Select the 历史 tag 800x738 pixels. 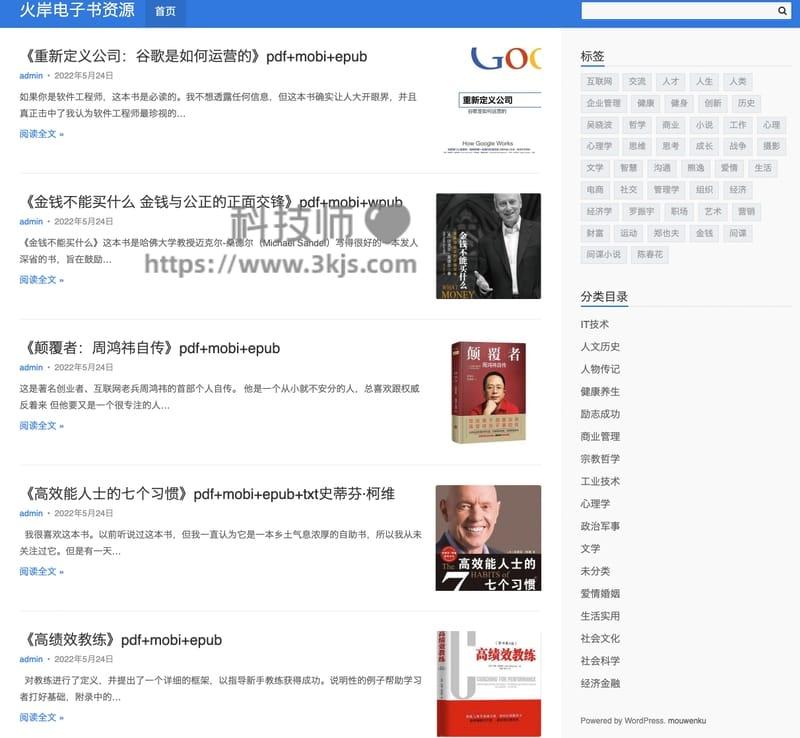(746, 103)
